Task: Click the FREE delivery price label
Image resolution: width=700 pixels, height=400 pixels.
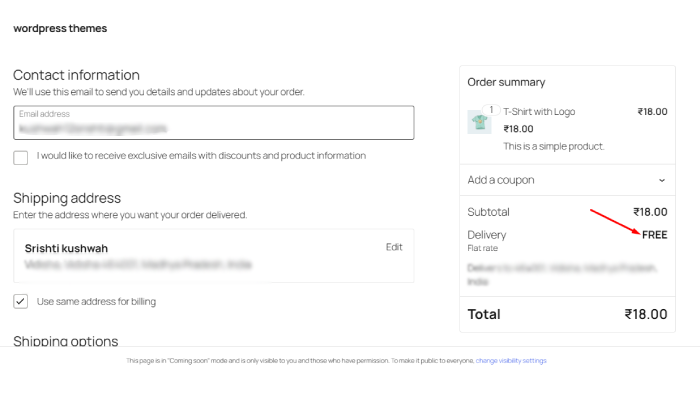Action: 654,235
